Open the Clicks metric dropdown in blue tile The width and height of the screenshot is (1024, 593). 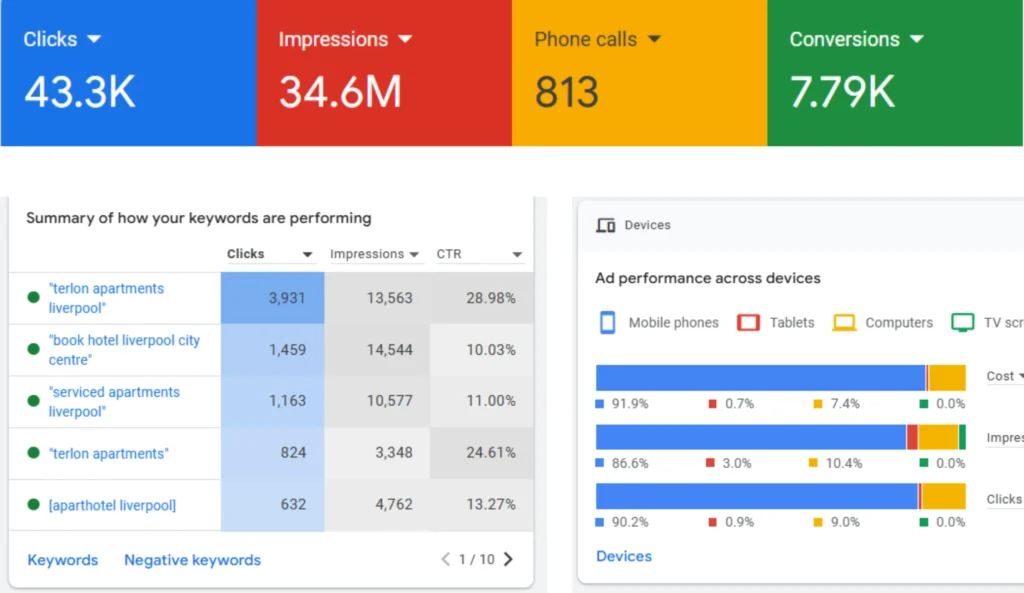click(x=94, y=39)
